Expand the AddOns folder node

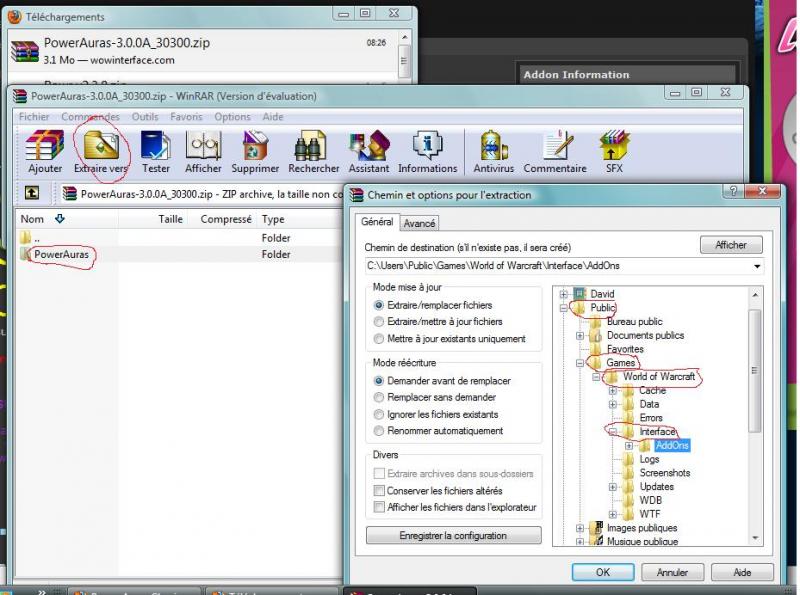pos(629,445)
